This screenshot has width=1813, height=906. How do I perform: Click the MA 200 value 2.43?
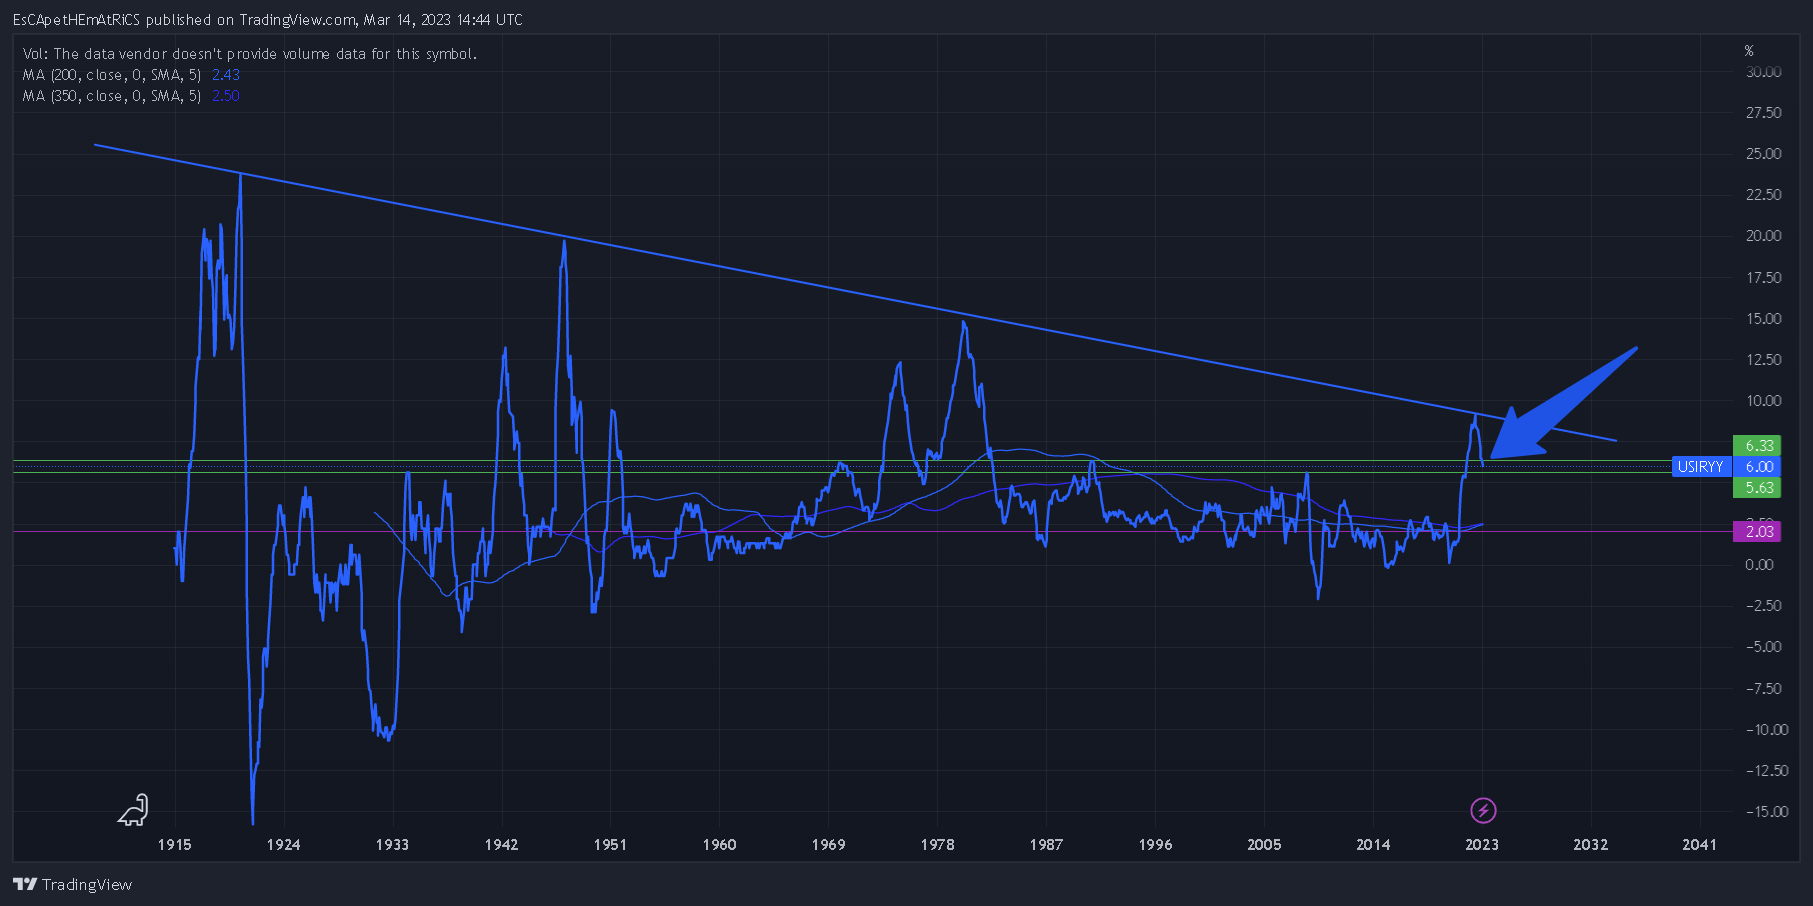pyautogui.click(x=226, y=75)
